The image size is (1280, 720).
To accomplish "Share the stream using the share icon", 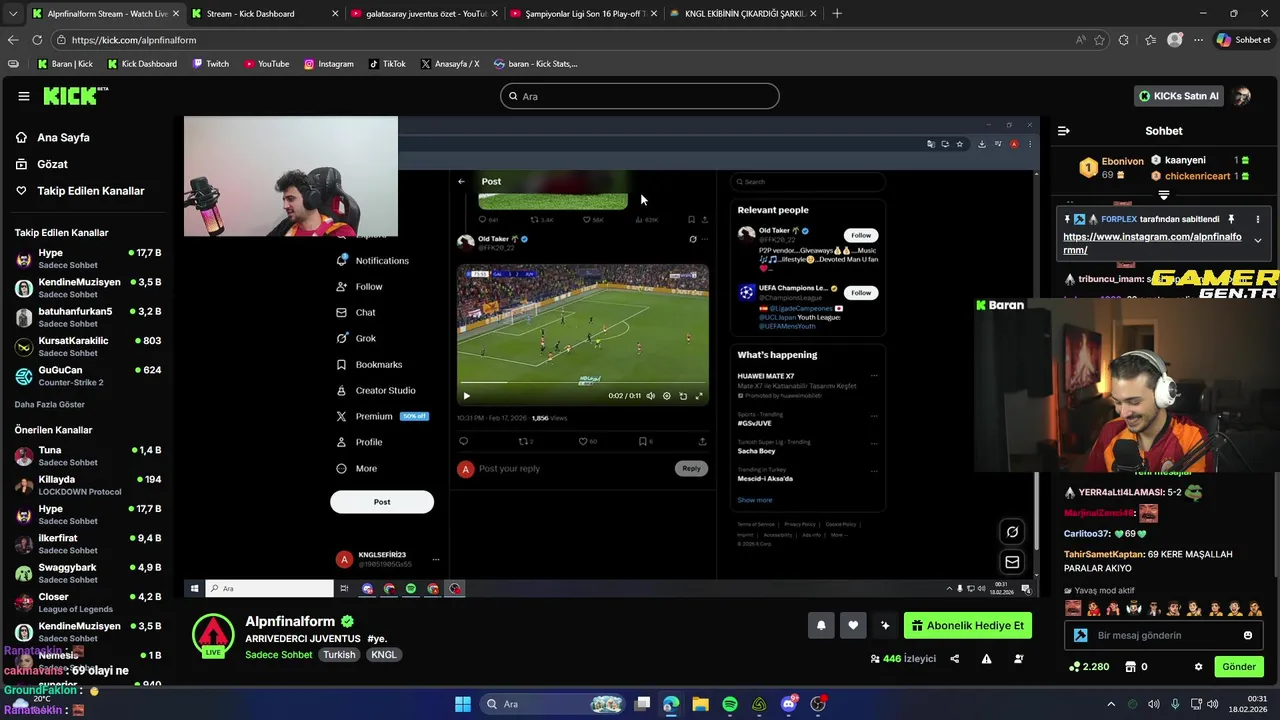I will (954, 659).
